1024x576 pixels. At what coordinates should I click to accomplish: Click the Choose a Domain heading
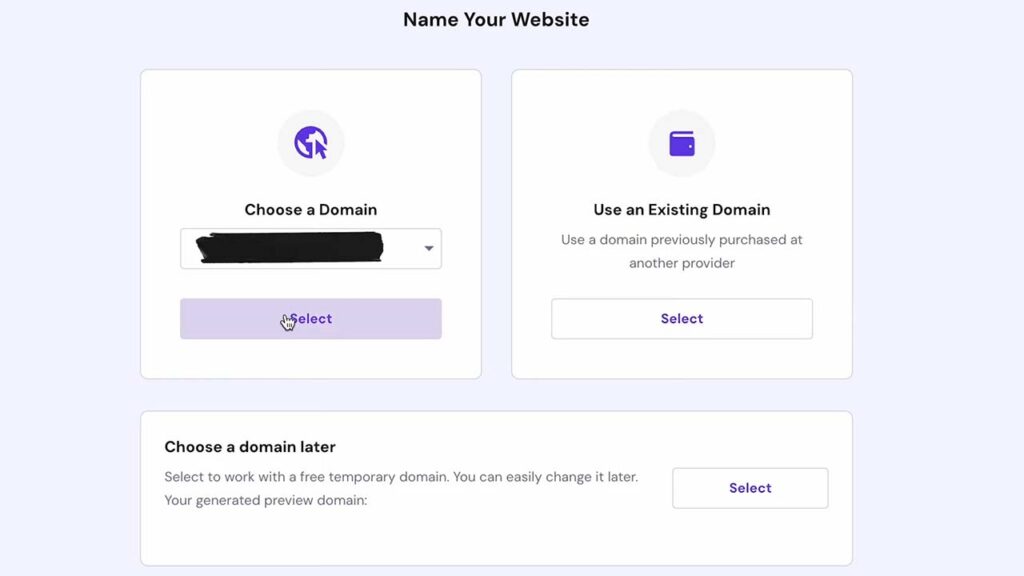tap(311, 210)
